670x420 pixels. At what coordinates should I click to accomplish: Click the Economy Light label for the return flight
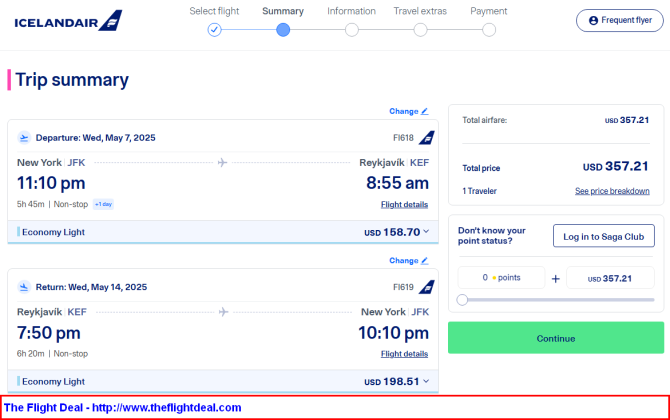pyautogui.click(x=53, y=382)
